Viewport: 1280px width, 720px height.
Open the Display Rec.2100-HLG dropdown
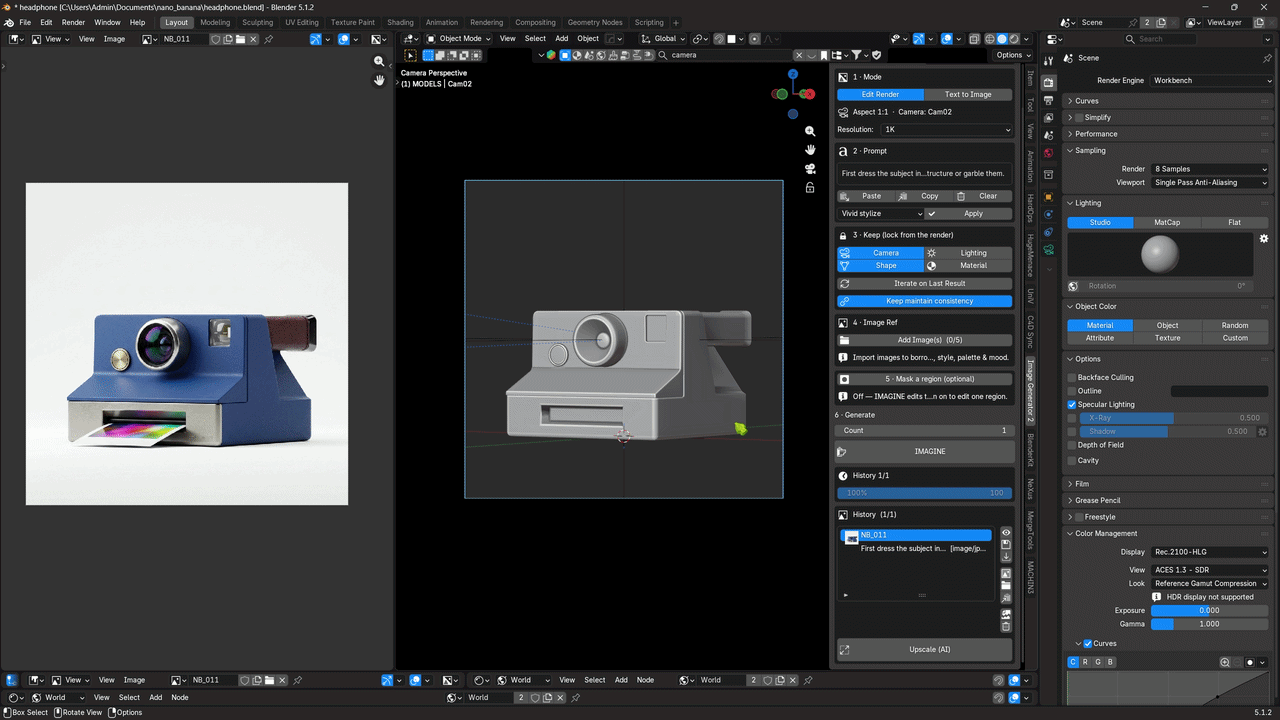tap(1210, 552)
